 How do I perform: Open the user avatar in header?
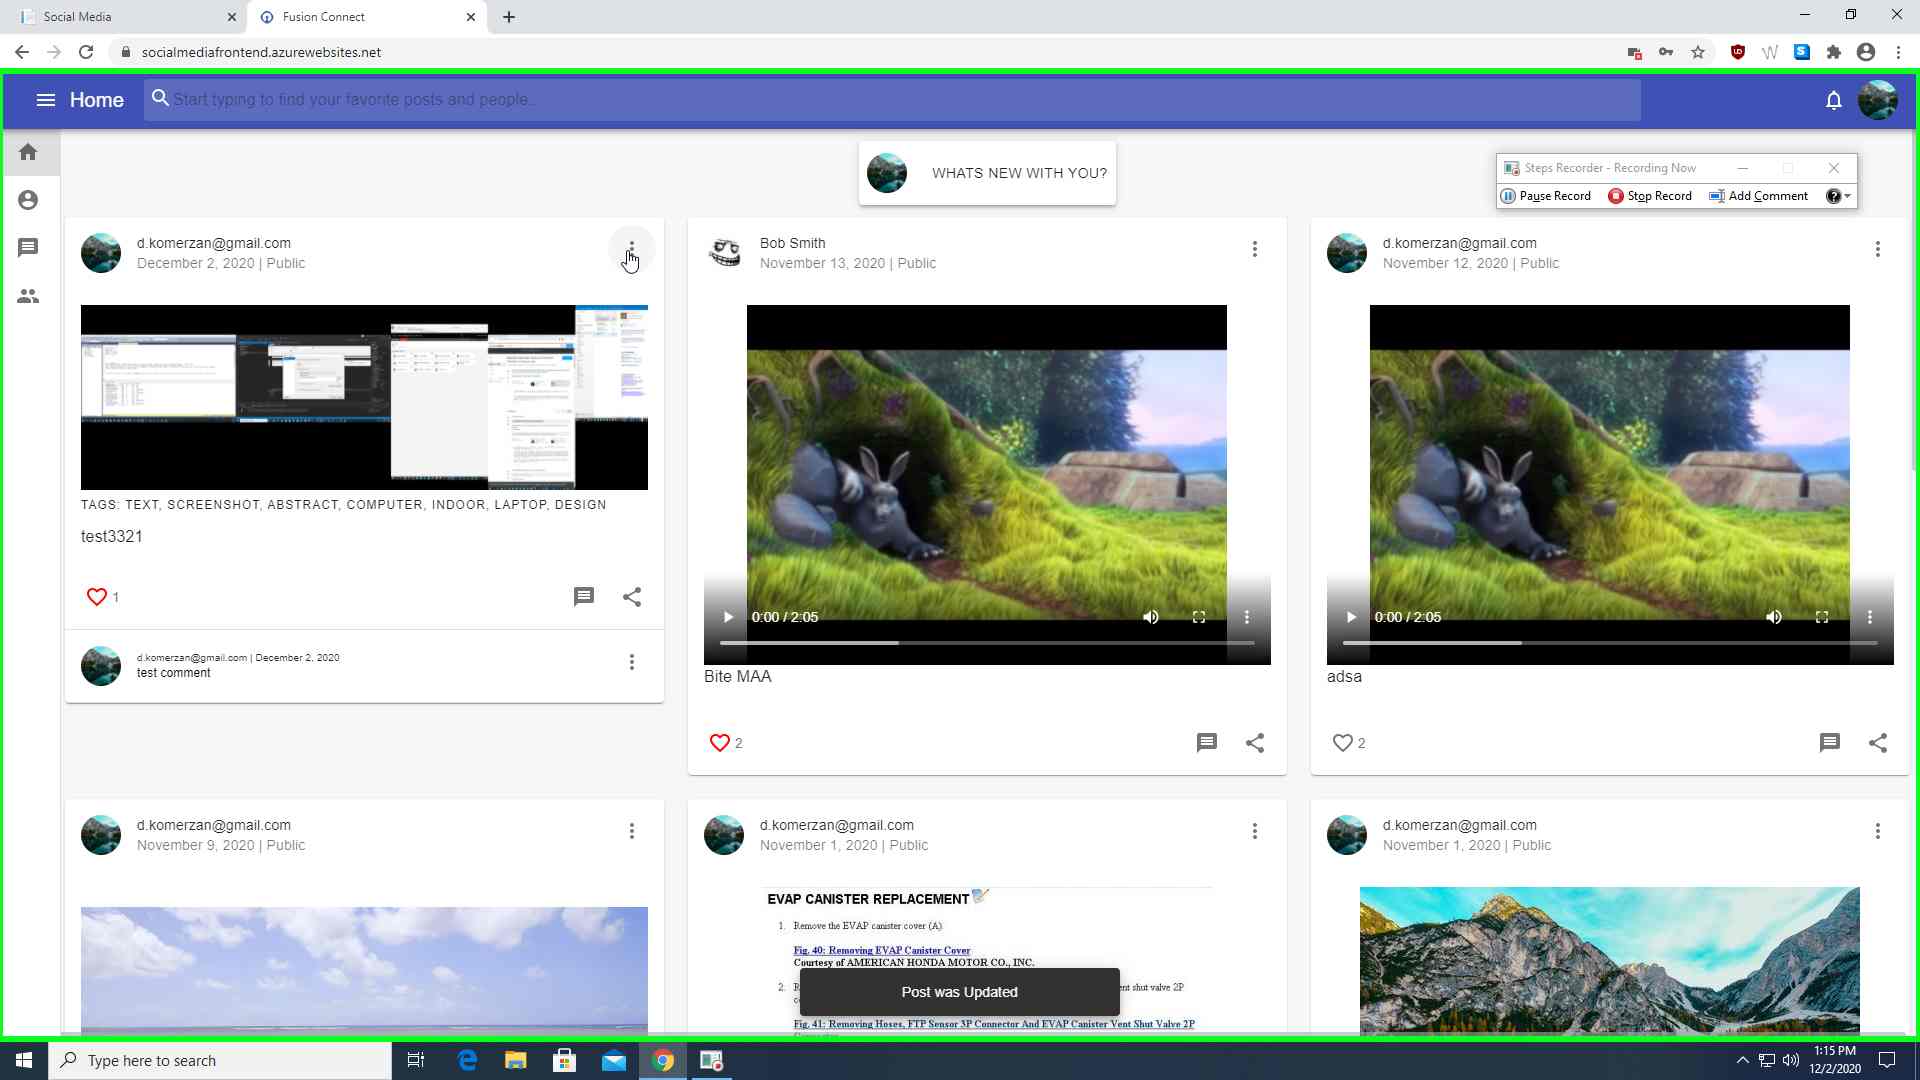tap(1877, 100)
